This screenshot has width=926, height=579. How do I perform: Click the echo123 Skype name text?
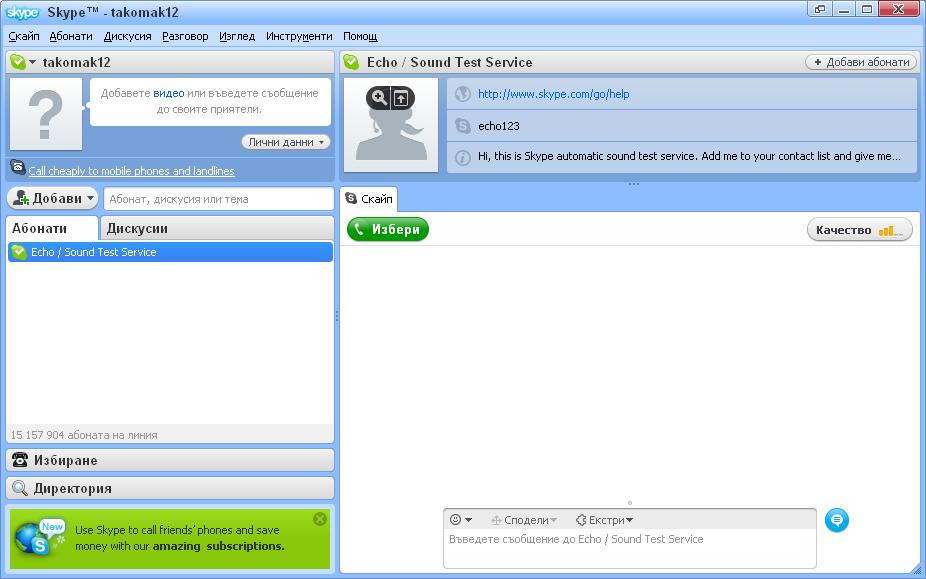point(498,126)
